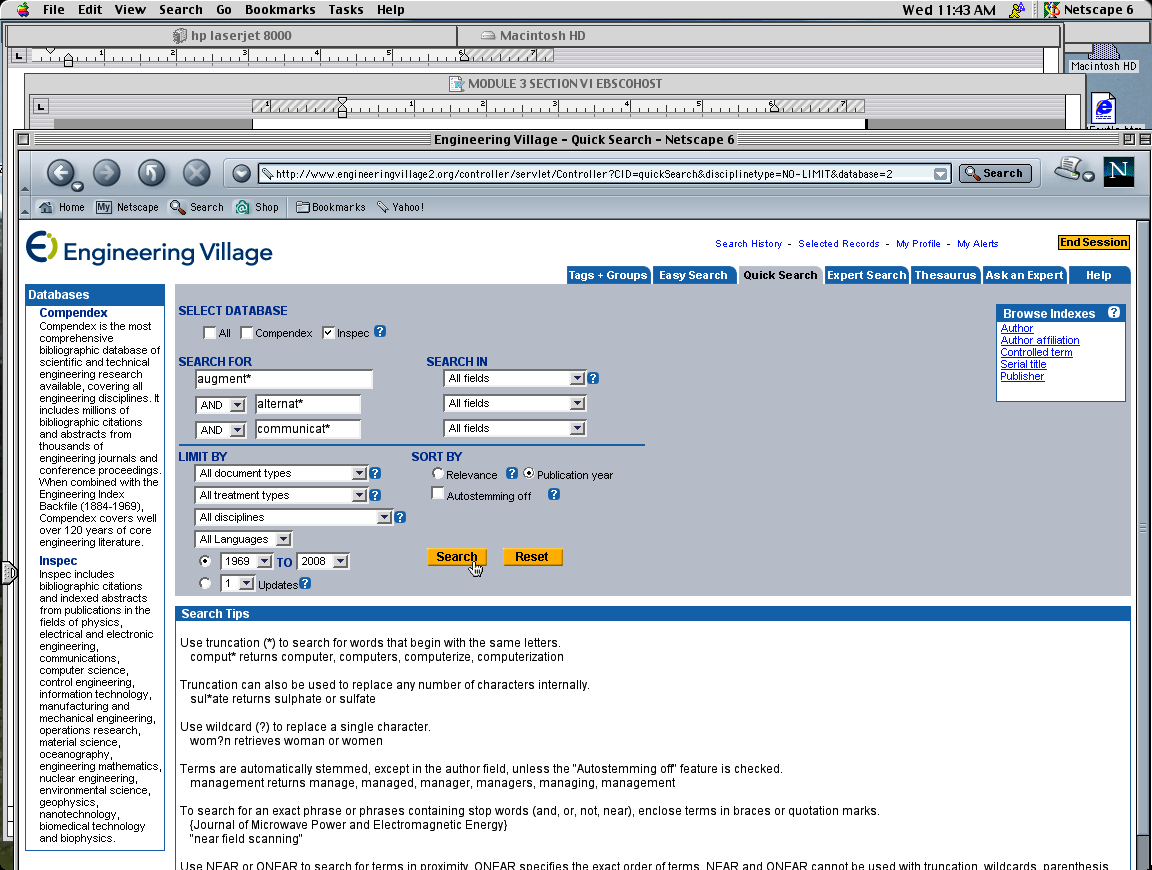This screenshot has height=870, width=1152.
Task: Open help for All disciplines
Action: 400,517
